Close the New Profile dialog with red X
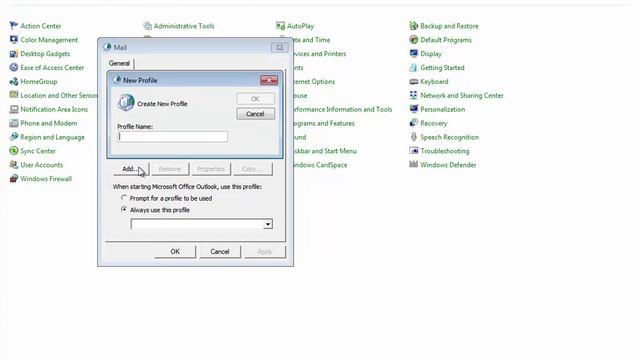This screenshot has width=640, height=360. [269, 80]
